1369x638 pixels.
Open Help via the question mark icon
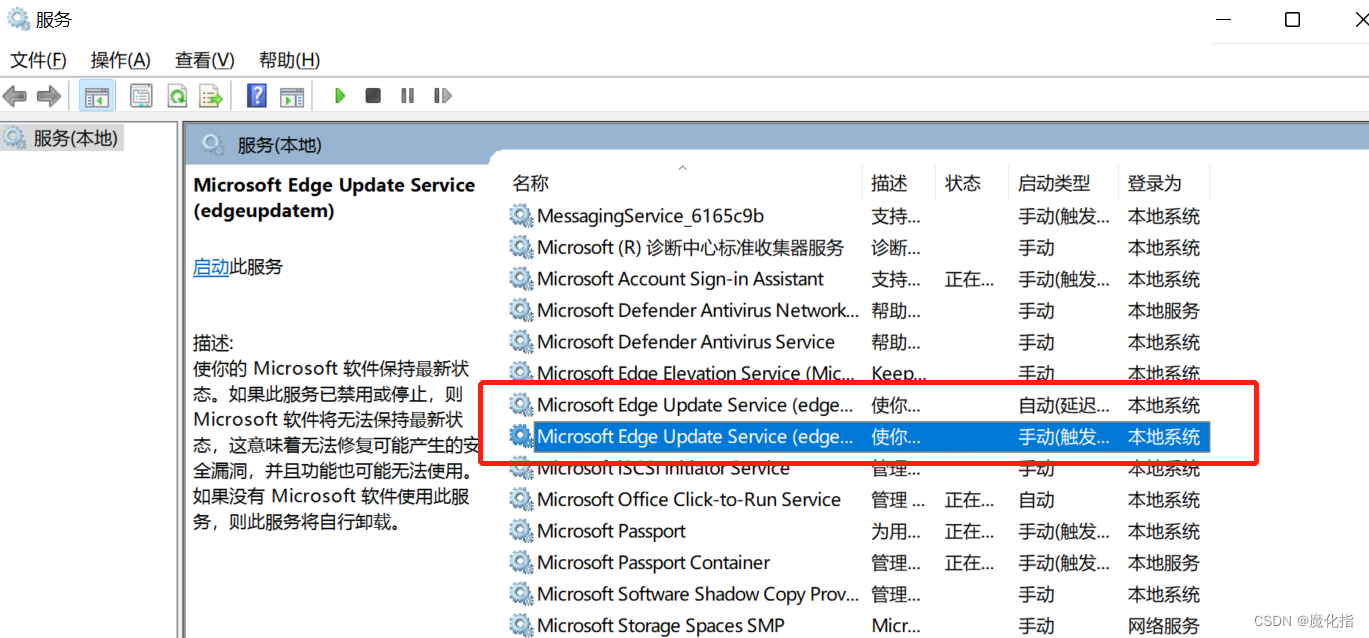(257, 96)
